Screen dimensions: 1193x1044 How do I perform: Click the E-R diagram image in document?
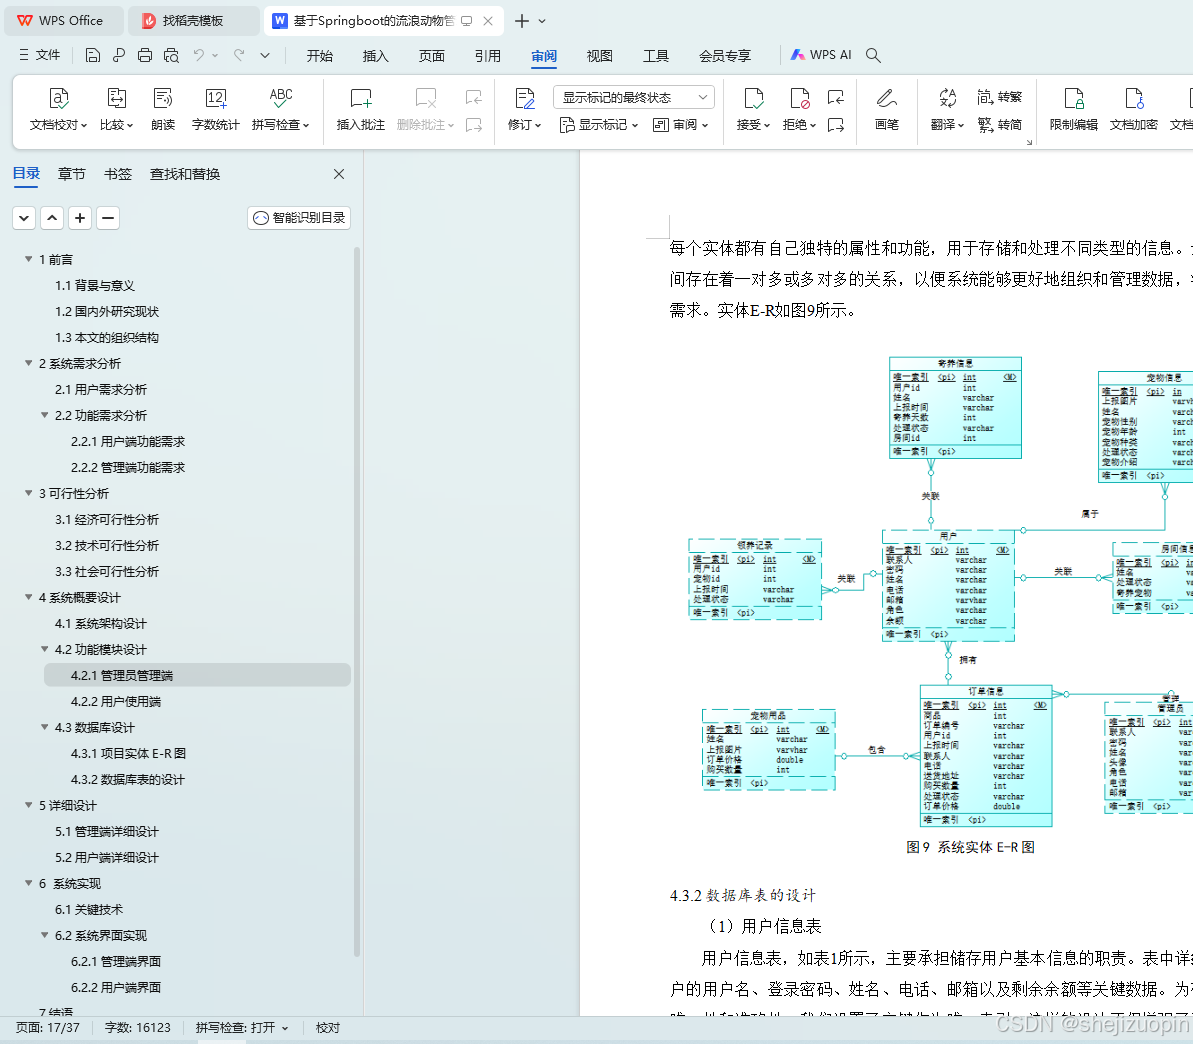940,591
